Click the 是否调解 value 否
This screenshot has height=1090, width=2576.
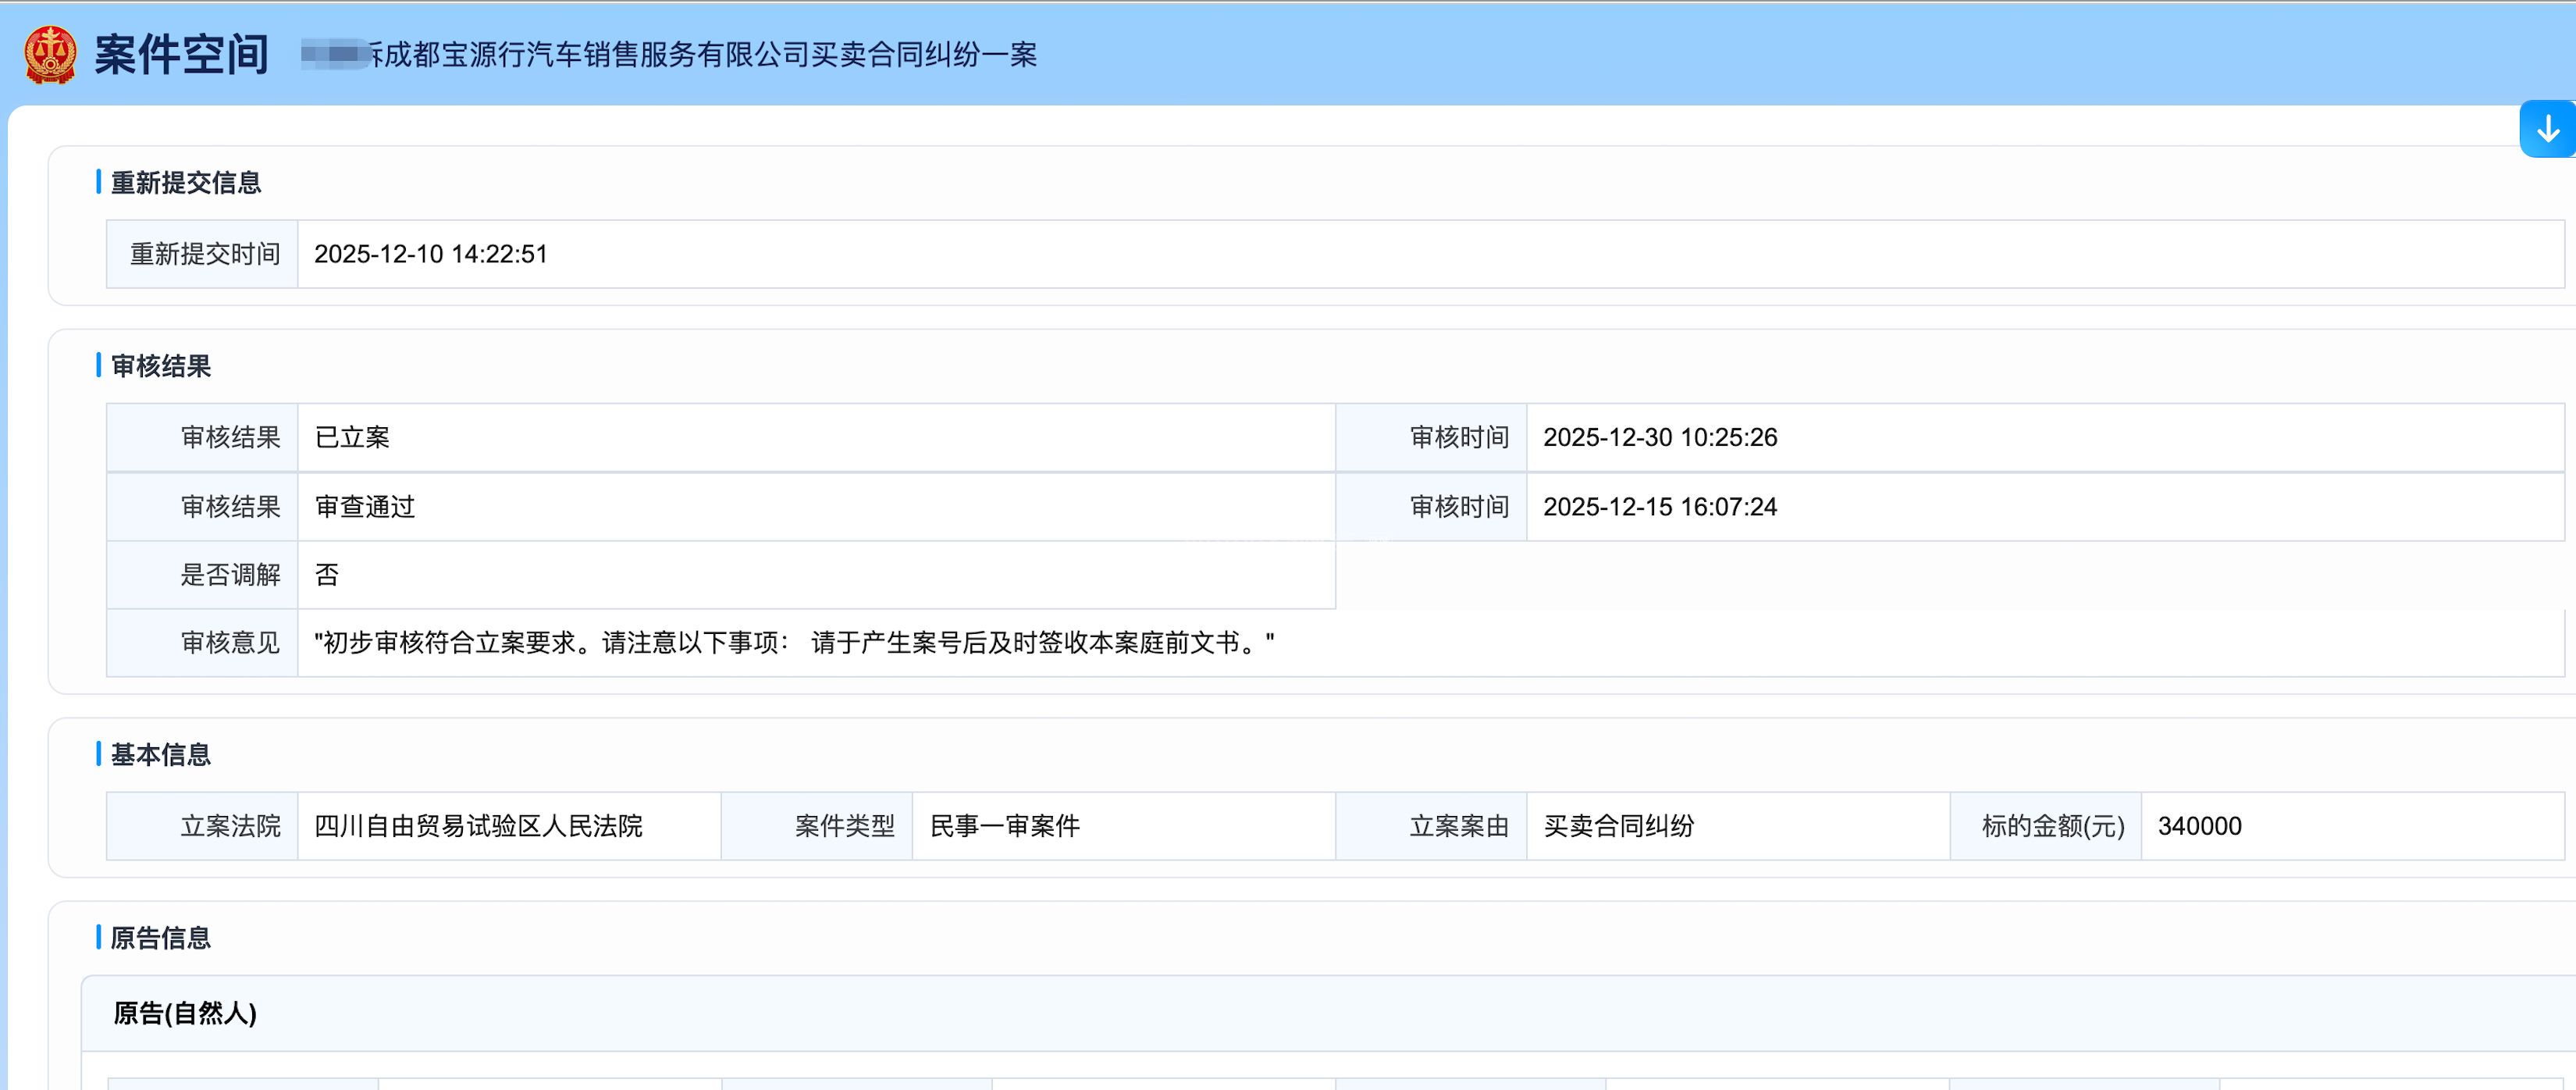[x=327, y=575]
